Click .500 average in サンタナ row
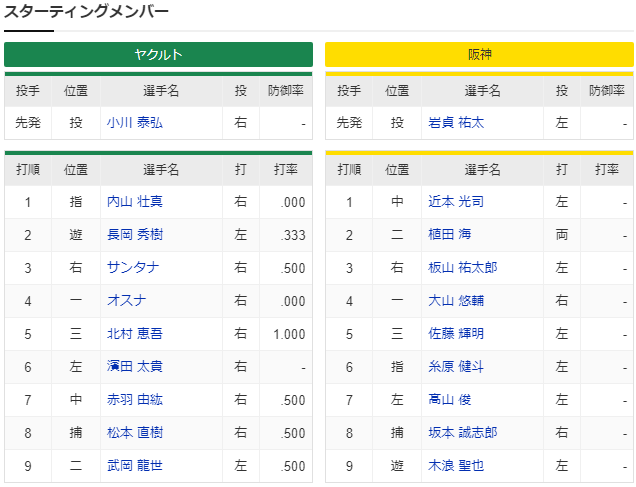636x487 pixels. coord(293,268)
